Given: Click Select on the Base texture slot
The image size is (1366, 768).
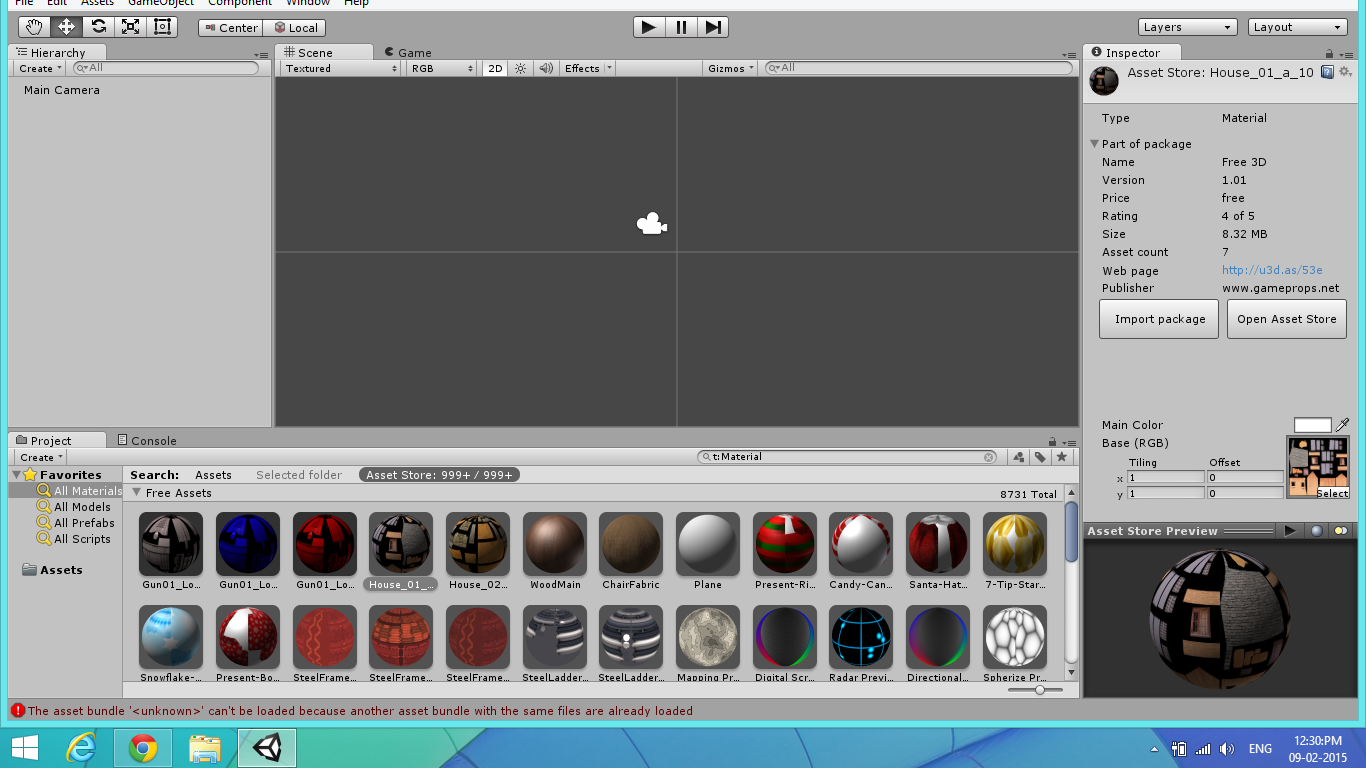Looking at the screenshot, I should tap(1332, 493).
